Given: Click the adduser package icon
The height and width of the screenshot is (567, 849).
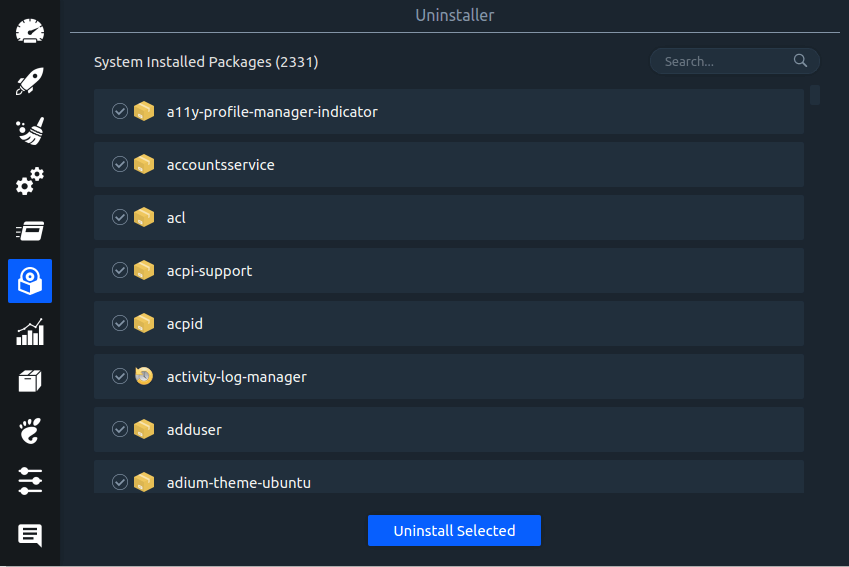Looking at the screenshot, I should (144, 429).
